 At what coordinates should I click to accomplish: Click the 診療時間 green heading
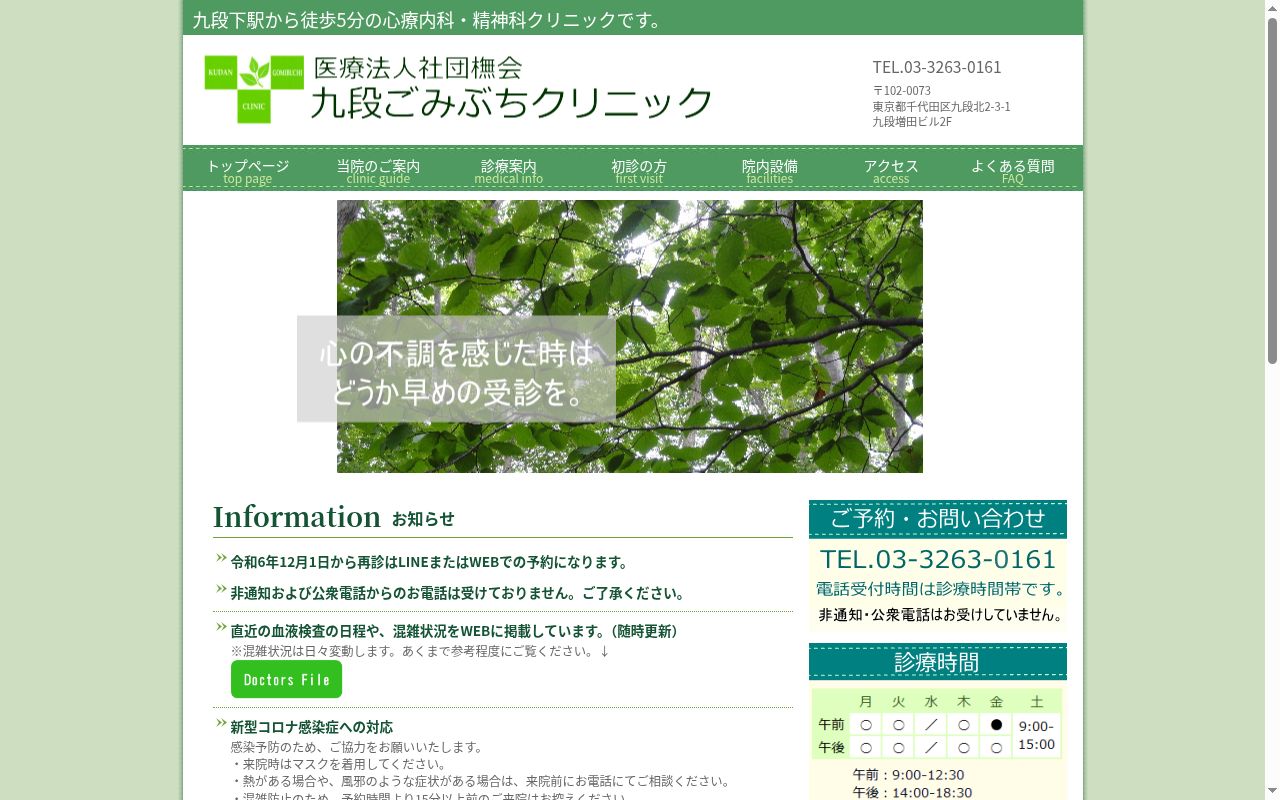click(x=938, y=662)
